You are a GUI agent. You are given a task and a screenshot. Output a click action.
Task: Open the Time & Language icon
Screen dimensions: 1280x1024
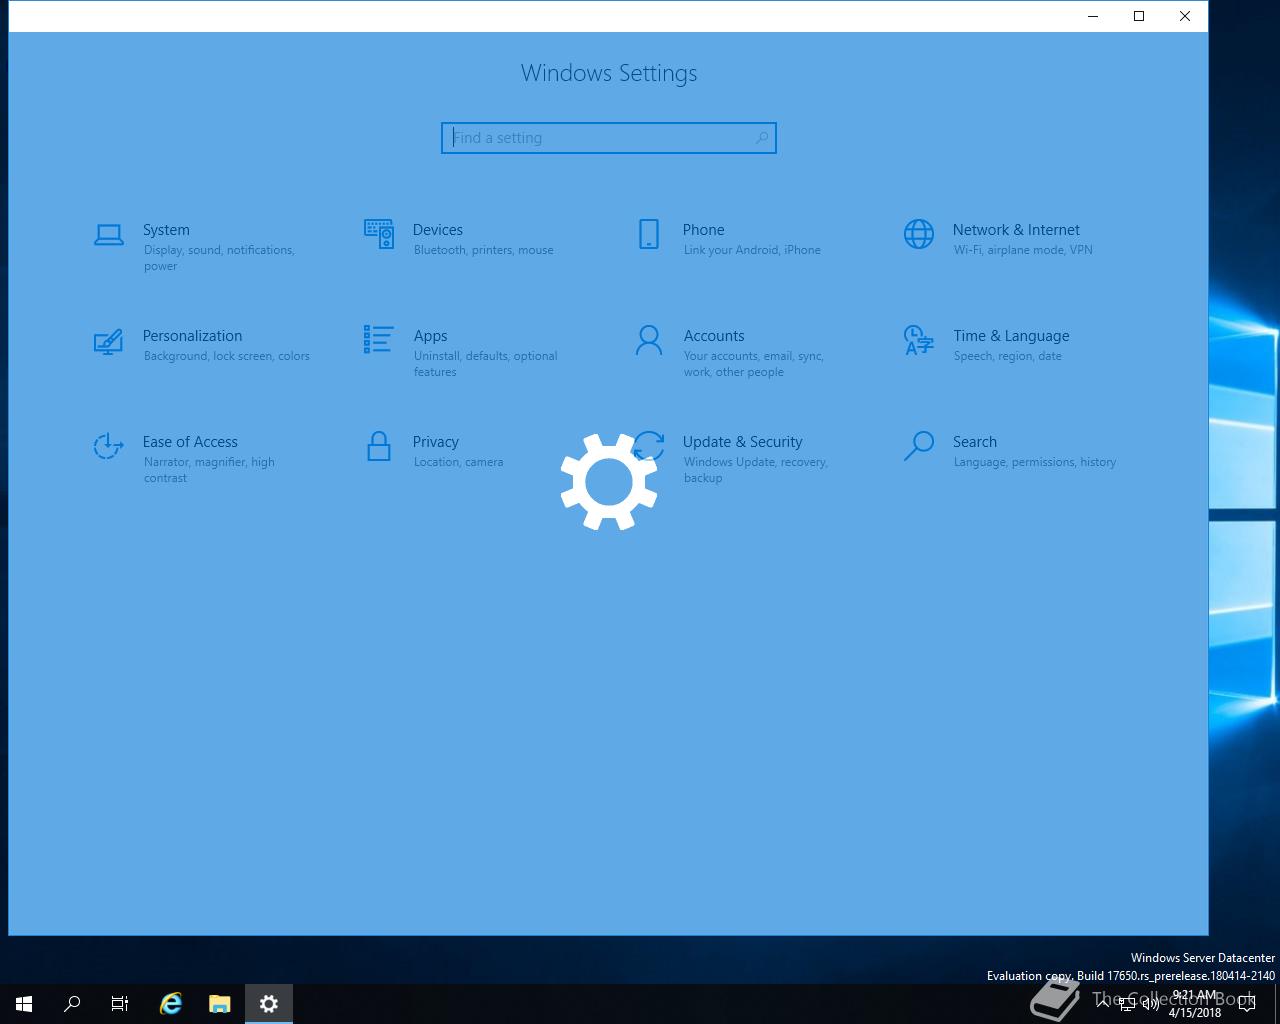tap(919, 340)
